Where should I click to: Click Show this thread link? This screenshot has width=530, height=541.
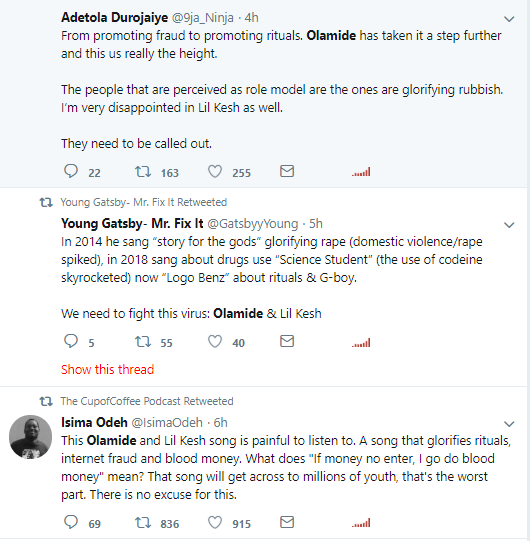[x=107, y=370]
